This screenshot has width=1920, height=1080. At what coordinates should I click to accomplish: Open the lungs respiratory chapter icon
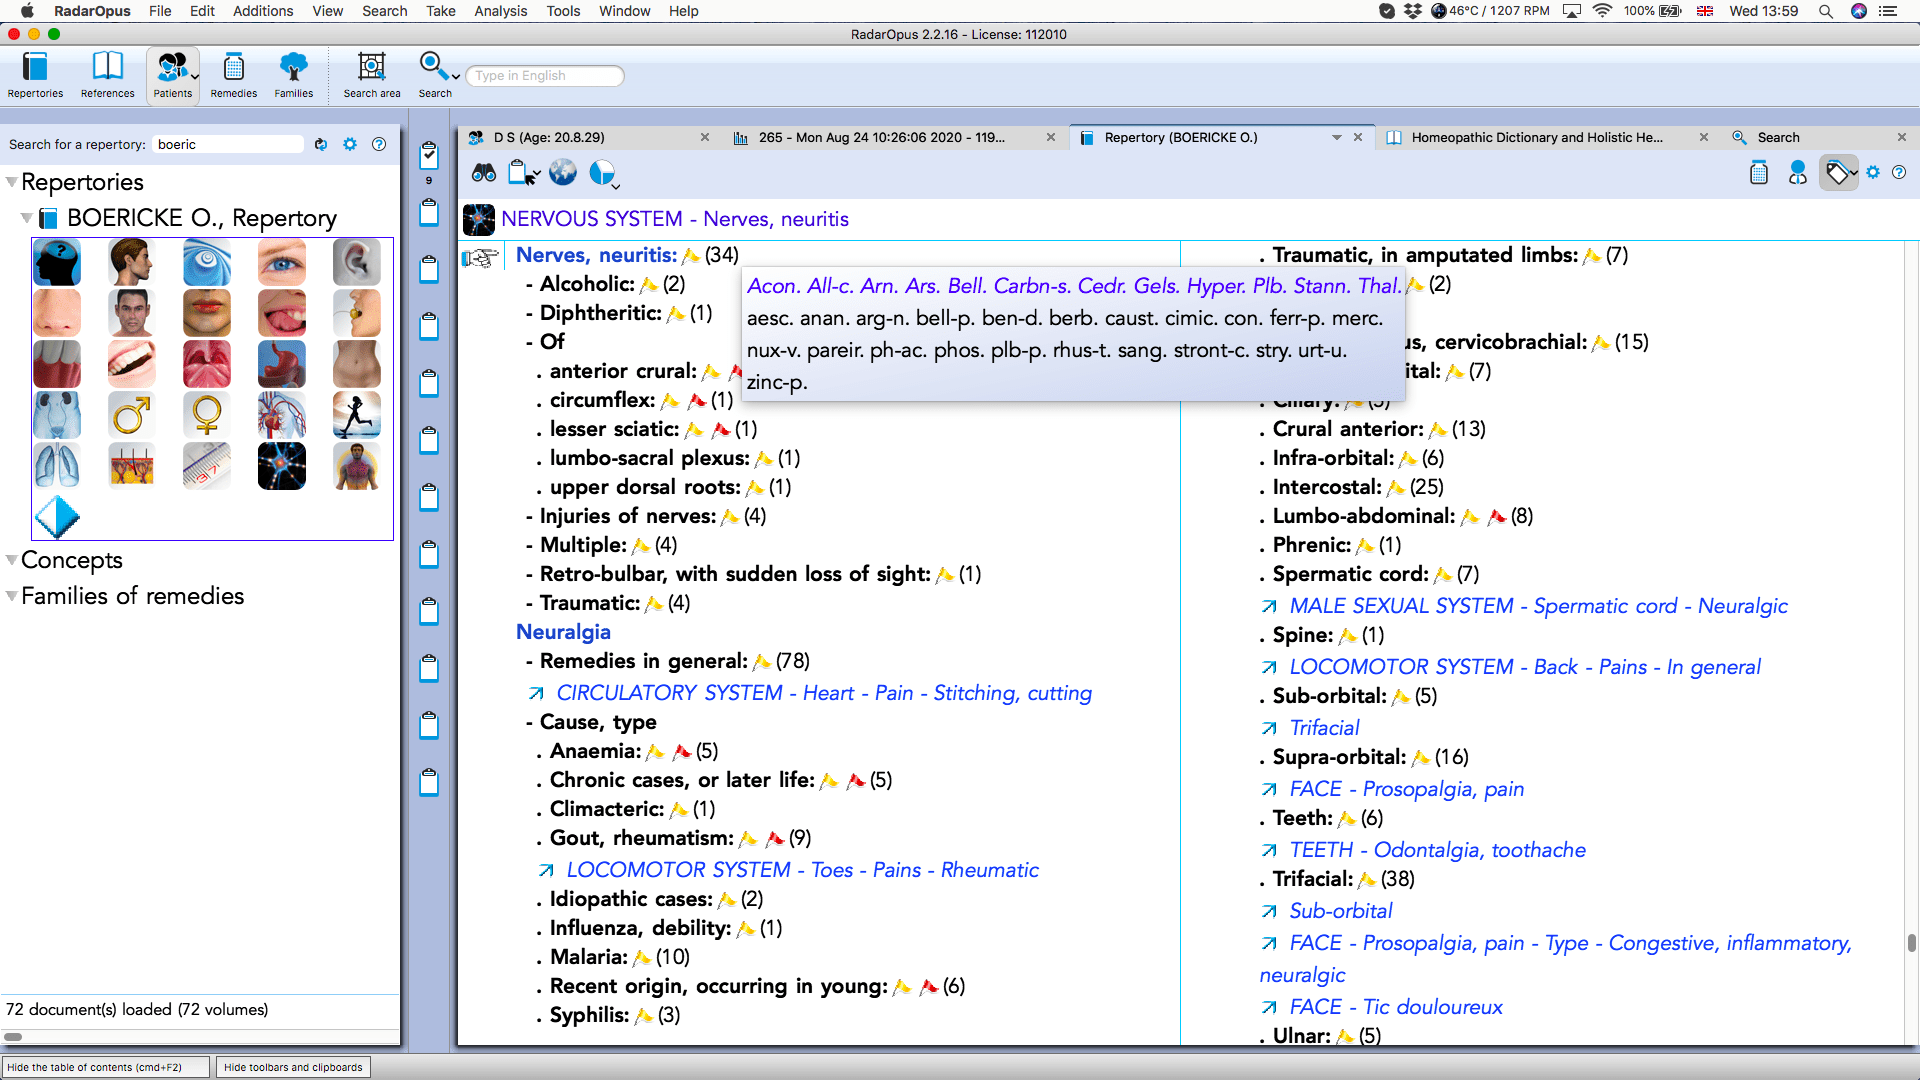57,466
